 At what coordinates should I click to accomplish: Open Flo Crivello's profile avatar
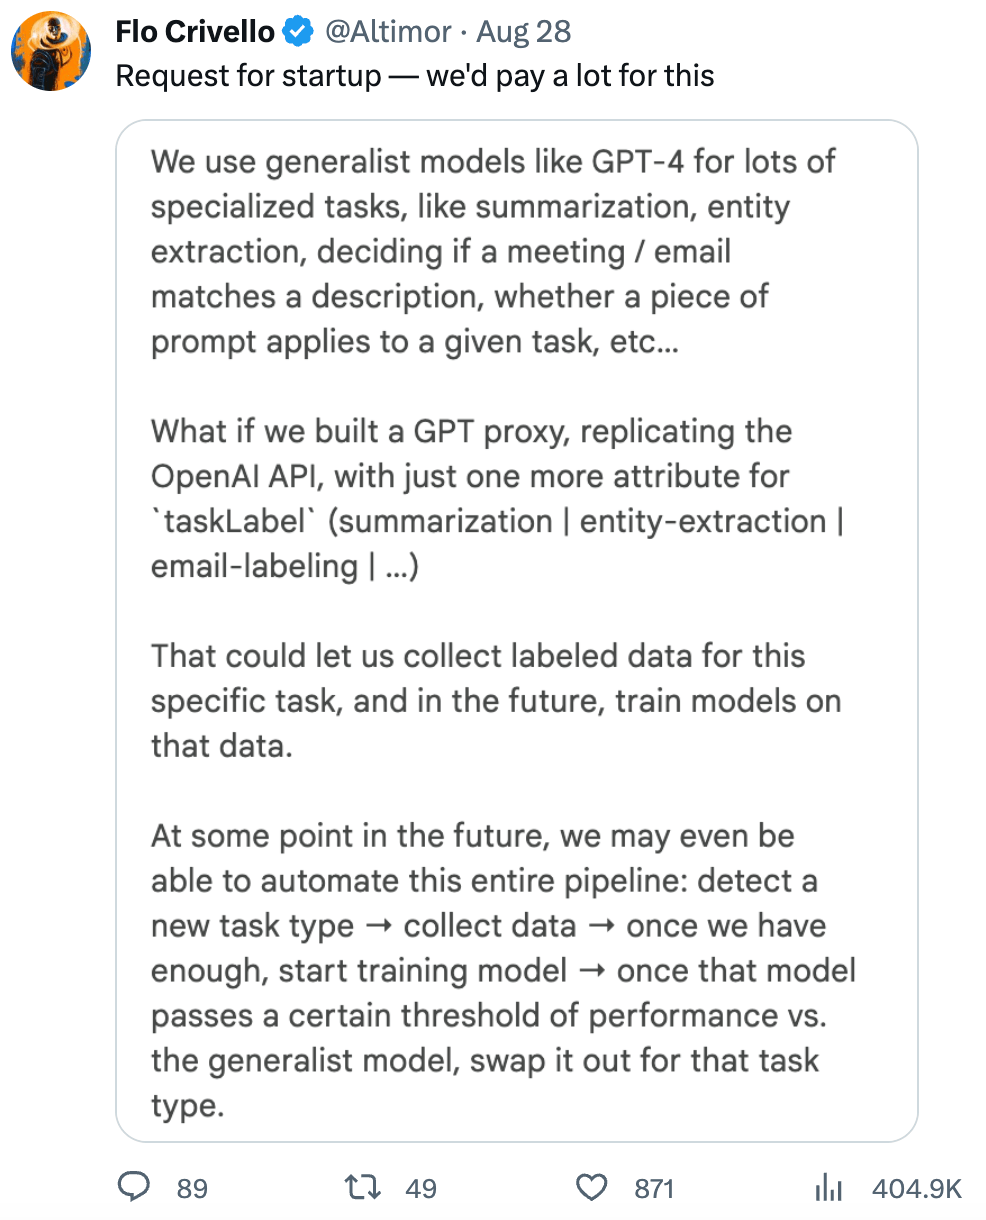(x=51, y=51)
